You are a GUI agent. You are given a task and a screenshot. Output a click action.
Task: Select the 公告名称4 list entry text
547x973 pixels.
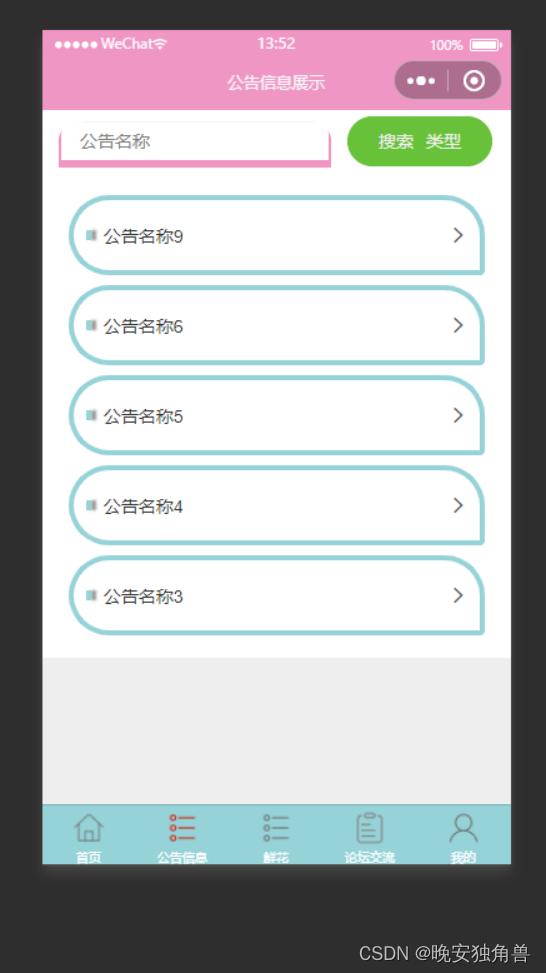(x=143, y=507)
